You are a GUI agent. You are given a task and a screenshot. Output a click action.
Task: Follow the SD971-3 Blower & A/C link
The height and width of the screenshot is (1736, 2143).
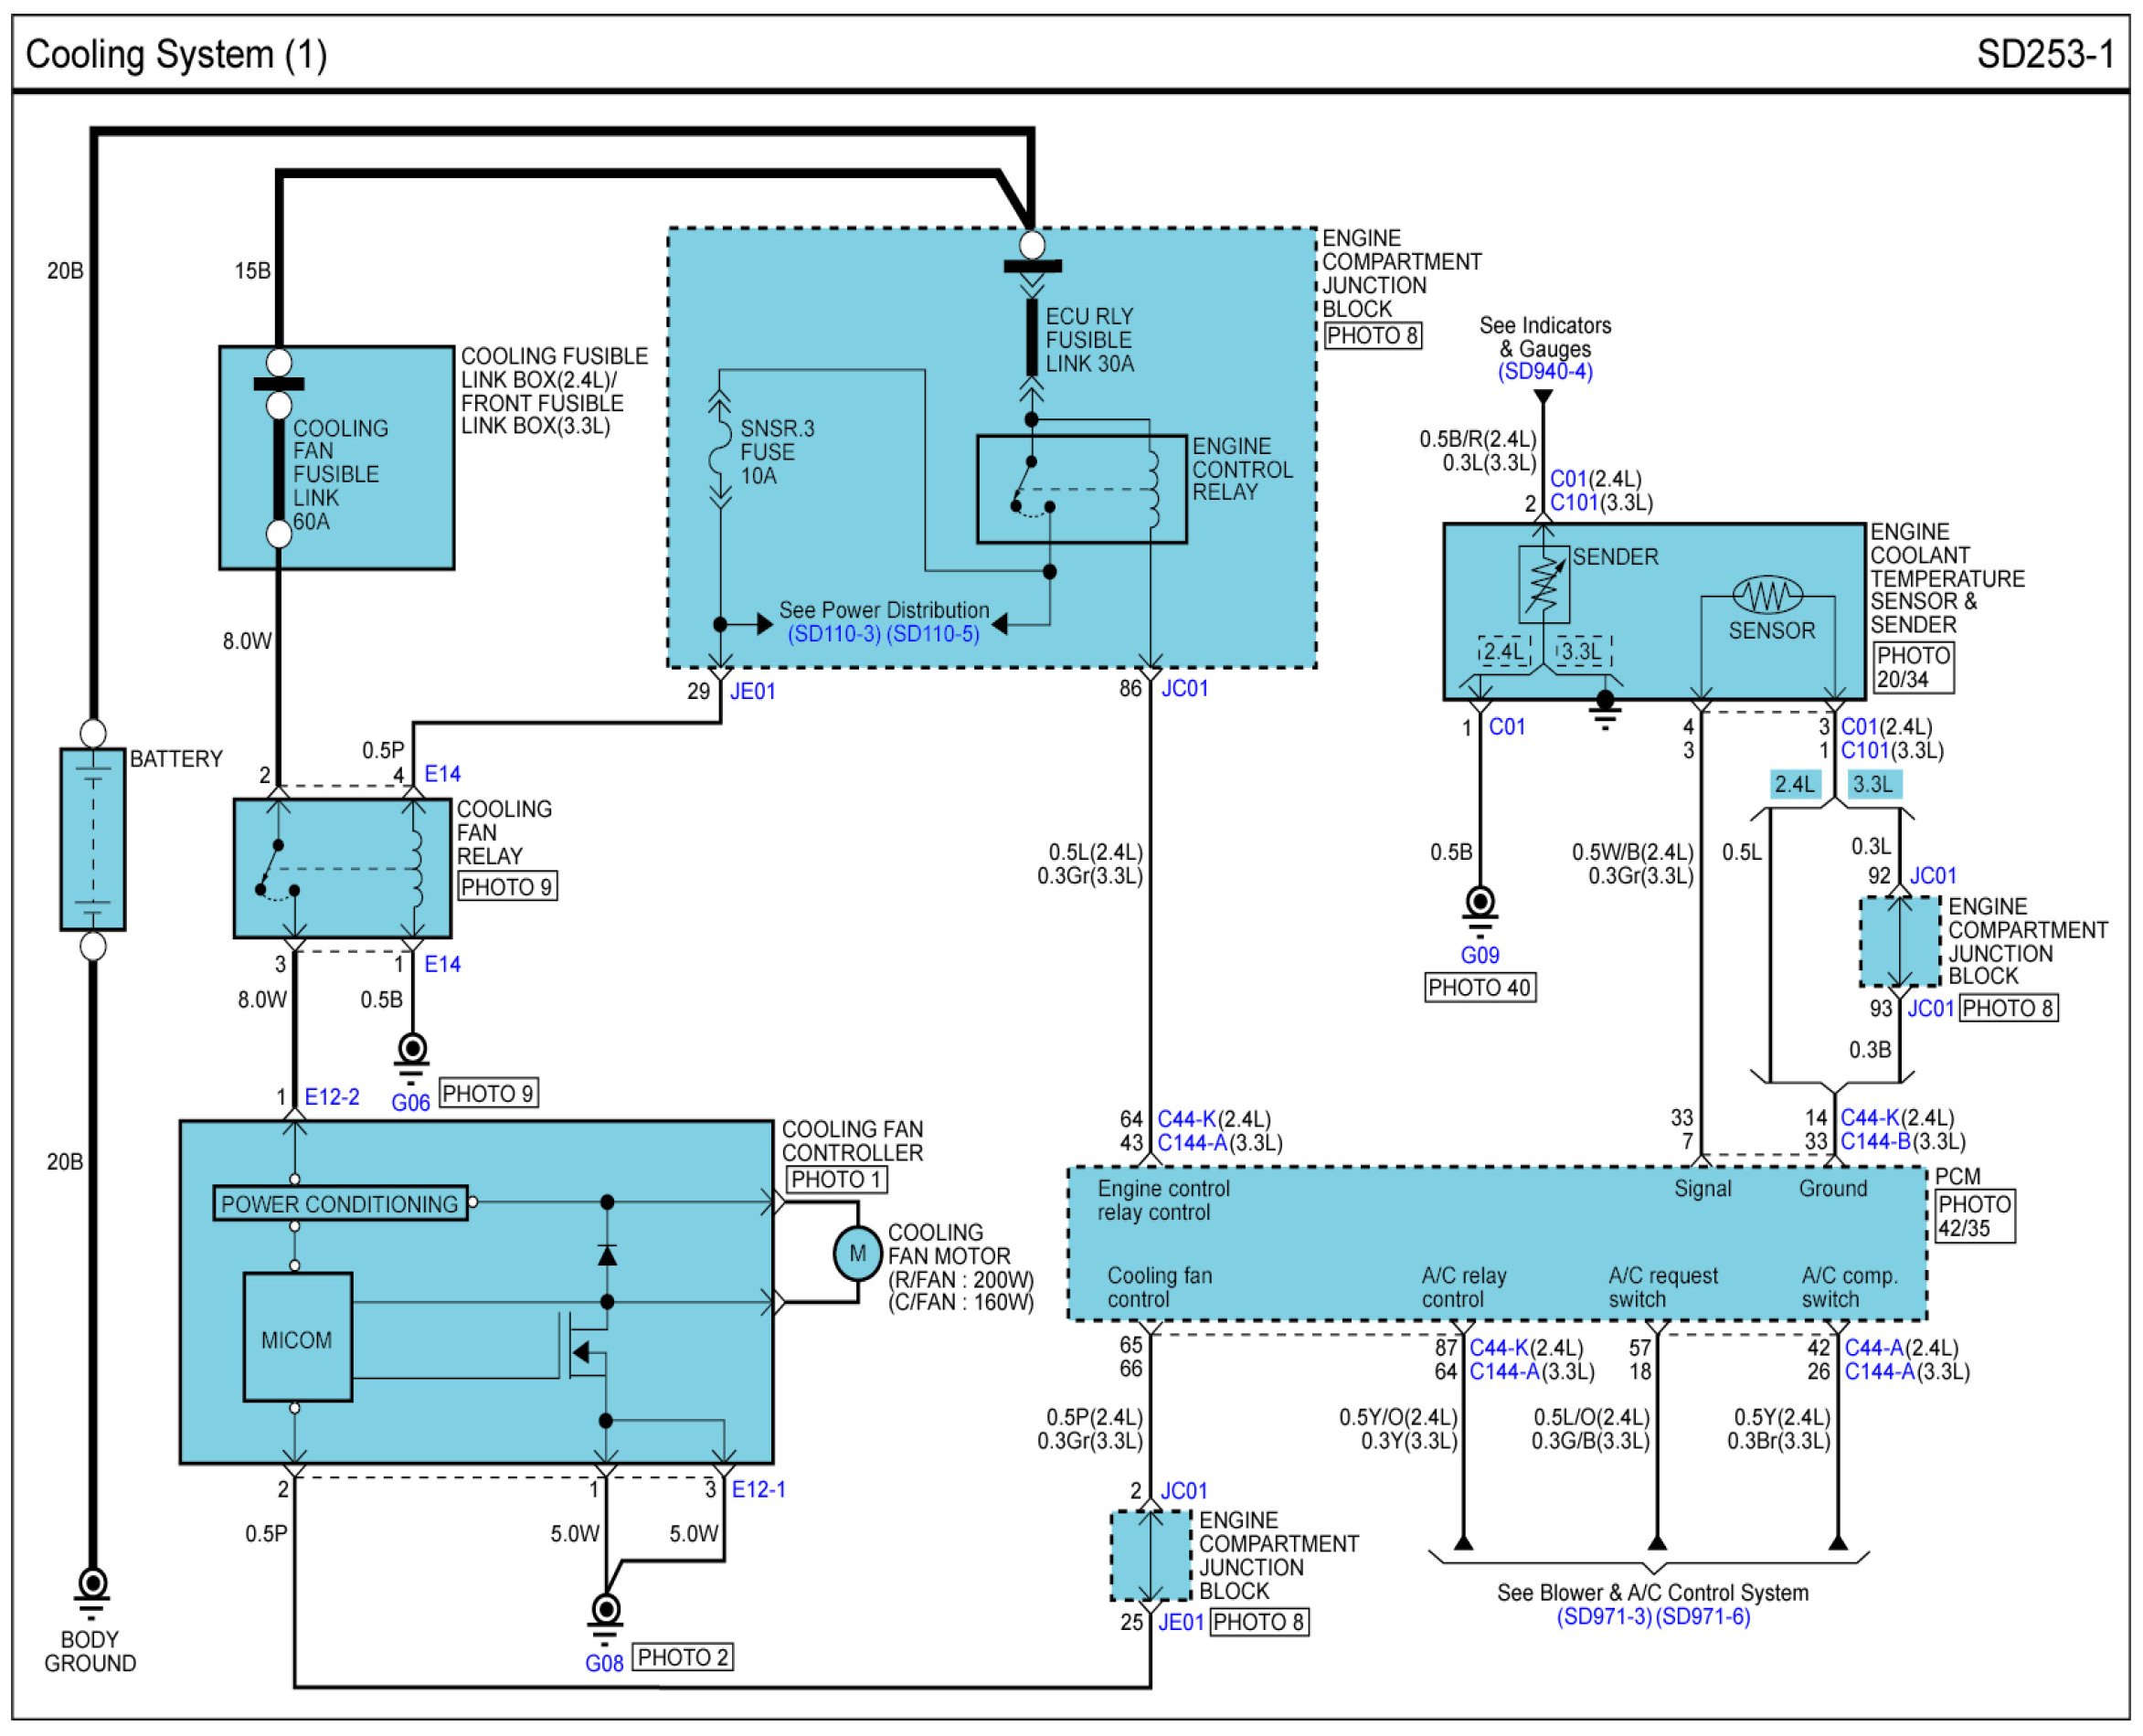click(1603, 1617)
